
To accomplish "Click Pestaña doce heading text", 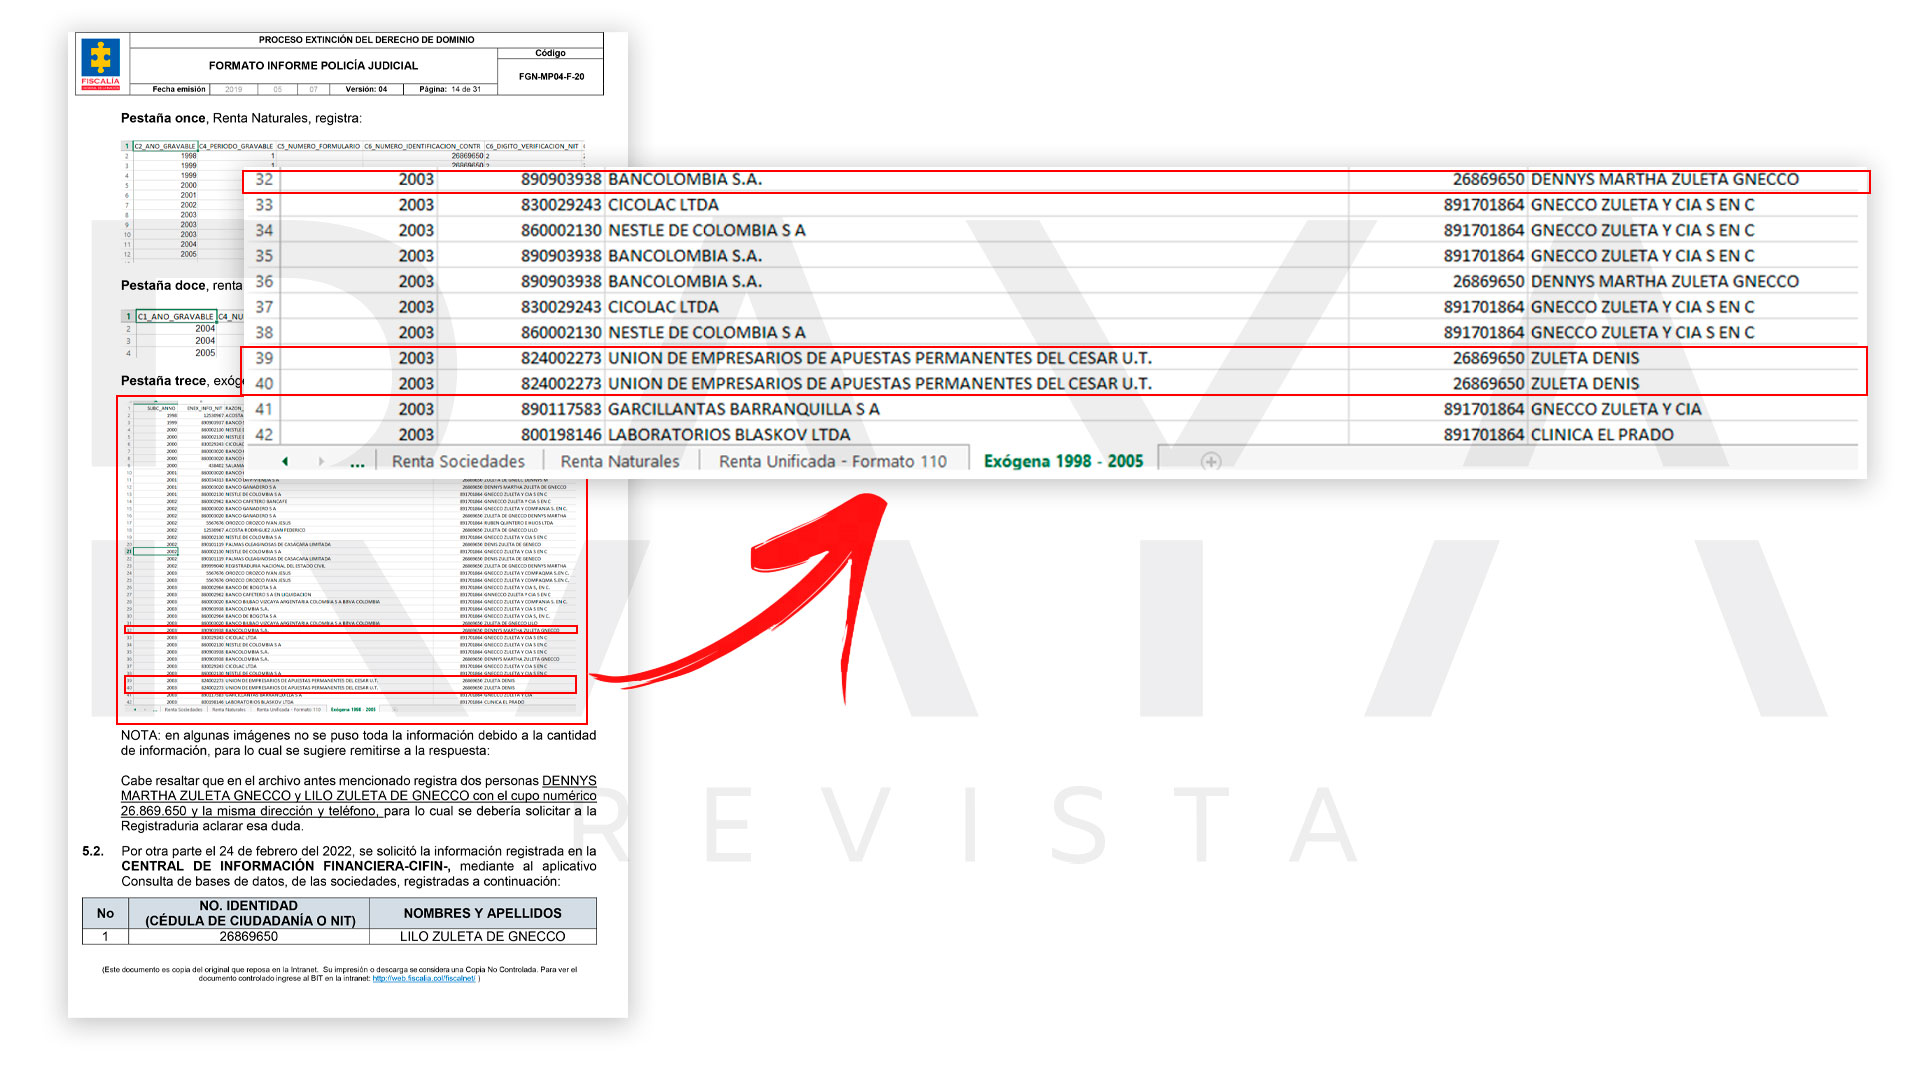I will [x=163, y=285].
